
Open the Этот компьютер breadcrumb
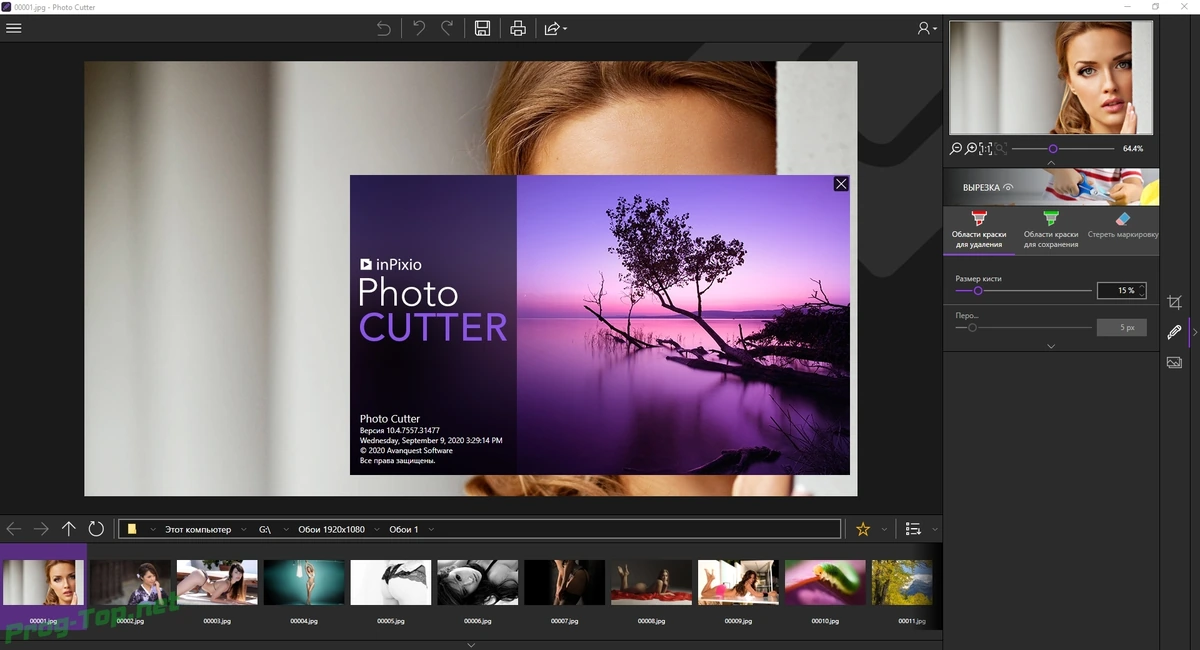[x=198, y=529]
